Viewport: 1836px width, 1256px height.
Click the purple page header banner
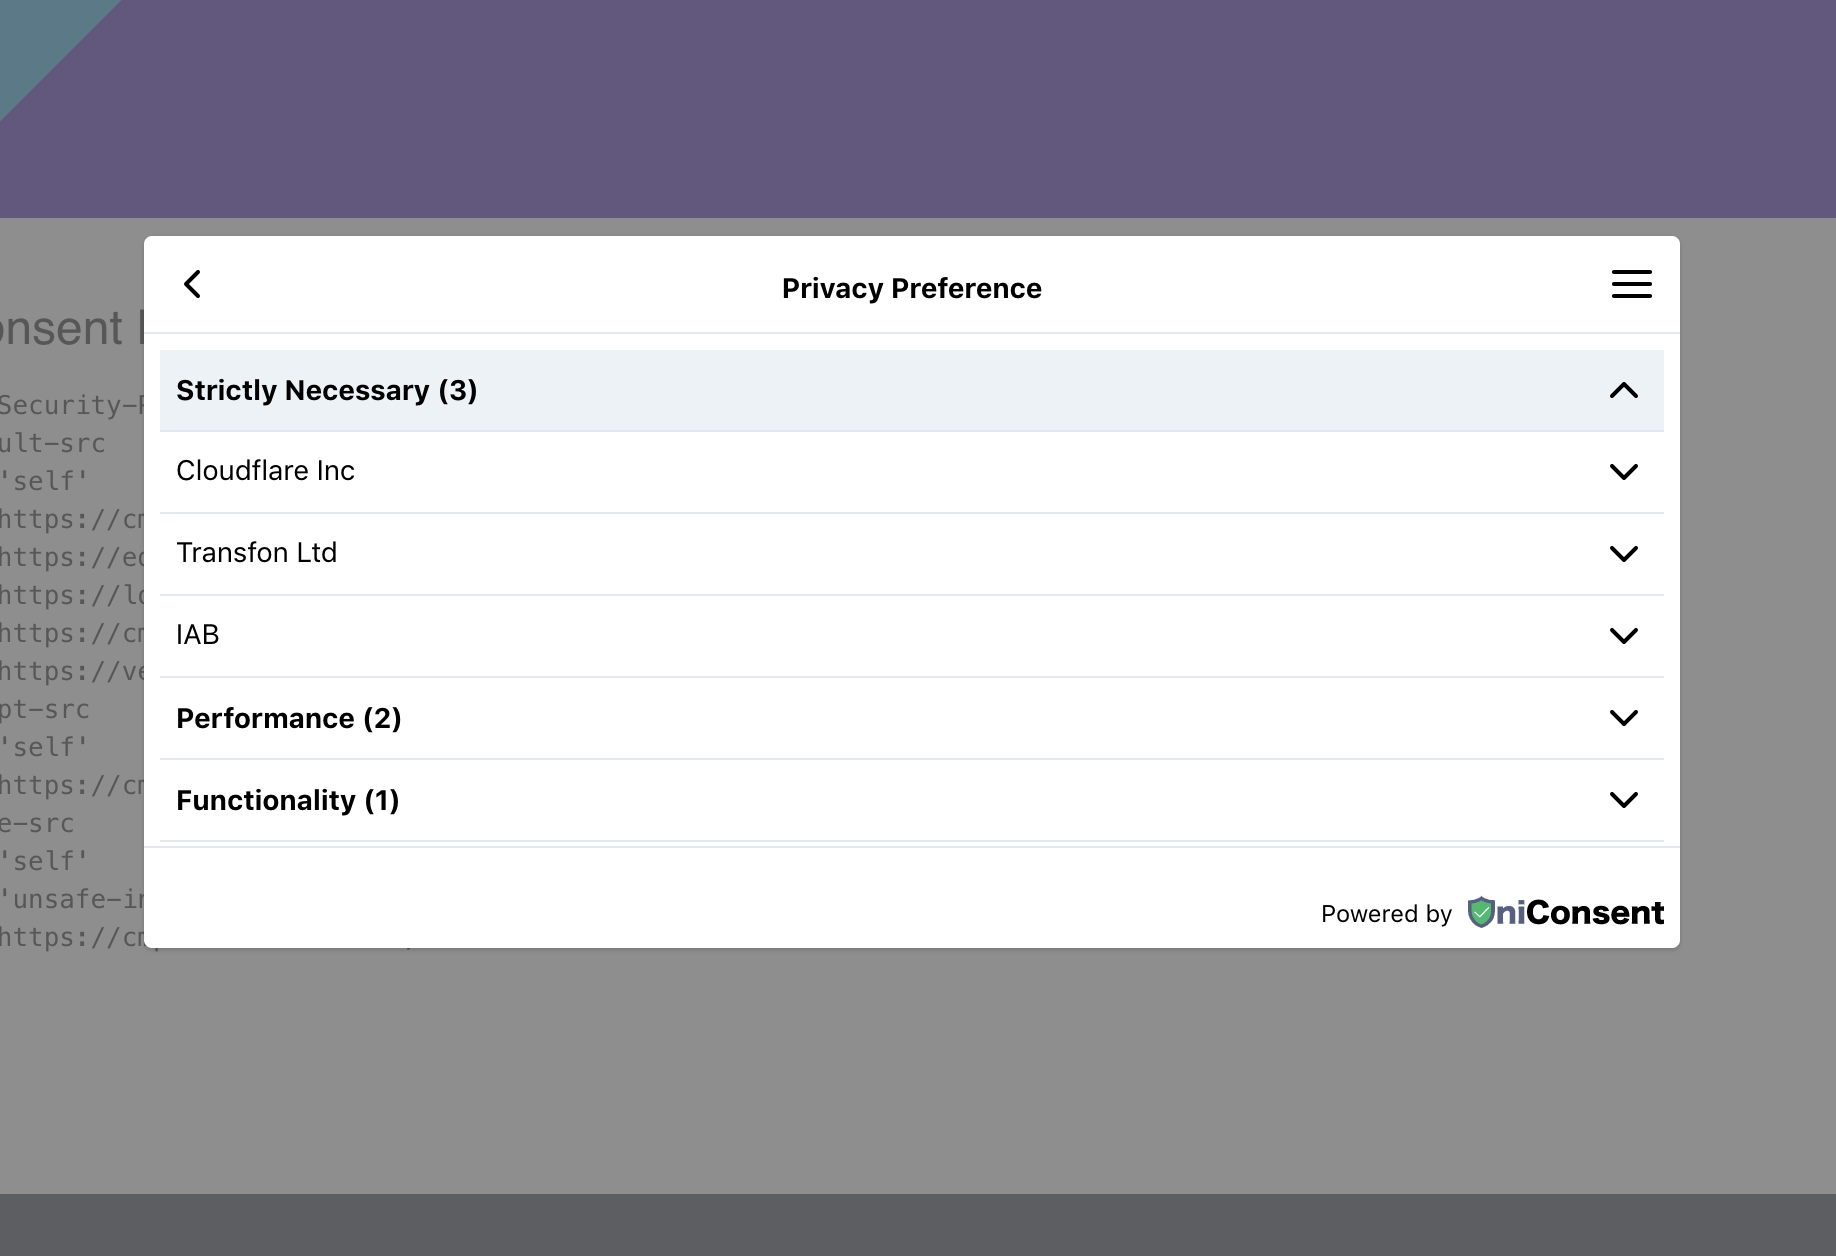[x=918, y=108]
